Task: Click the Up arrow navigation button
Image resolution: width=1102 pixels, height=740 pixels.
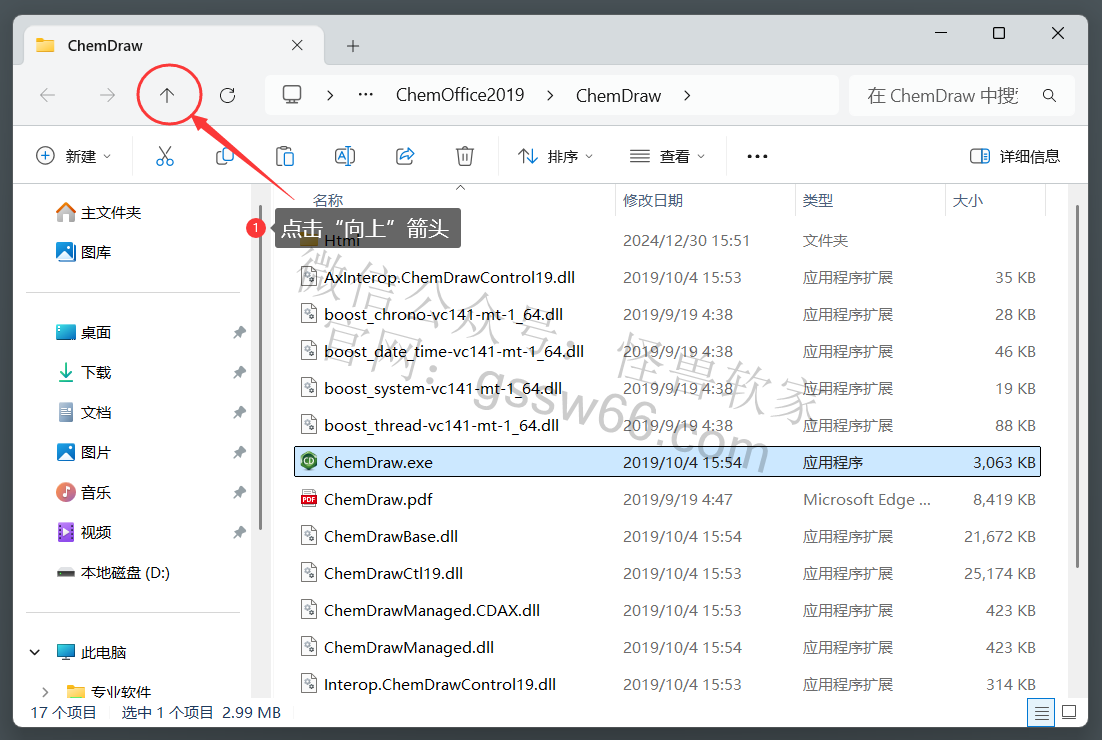Action: pyautogui.click(x=167, y=96)
